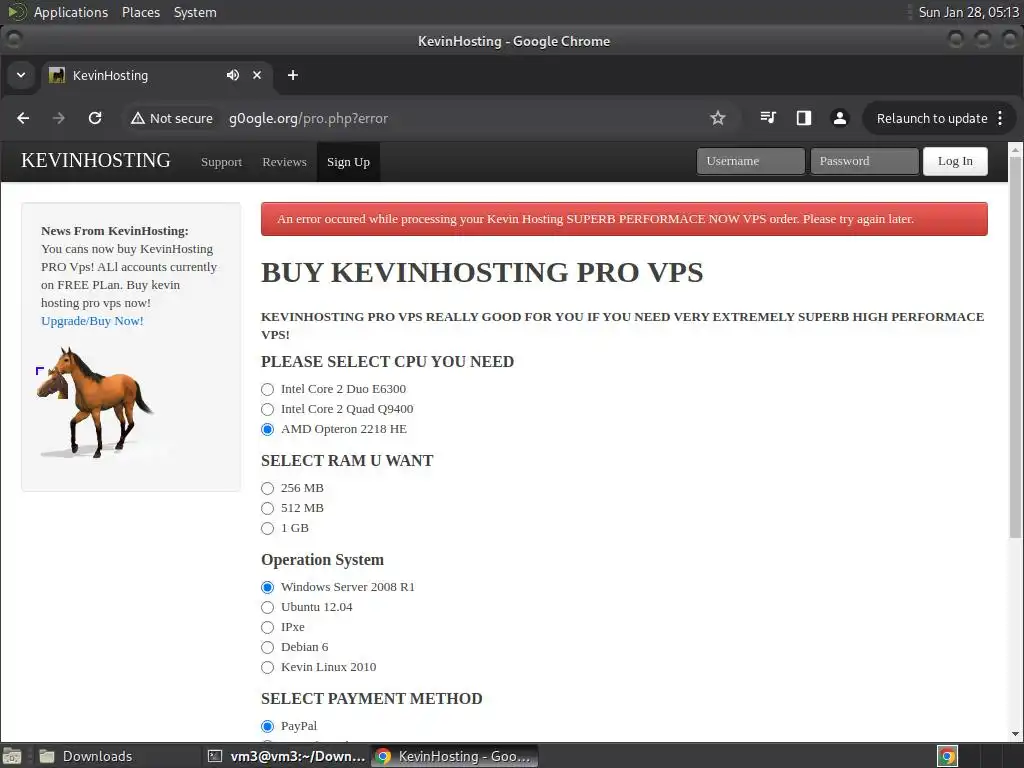This screenshot has height=768, width=1024.
Task: Bookmark this page with the star icon
Action: [x=718, y=118]
